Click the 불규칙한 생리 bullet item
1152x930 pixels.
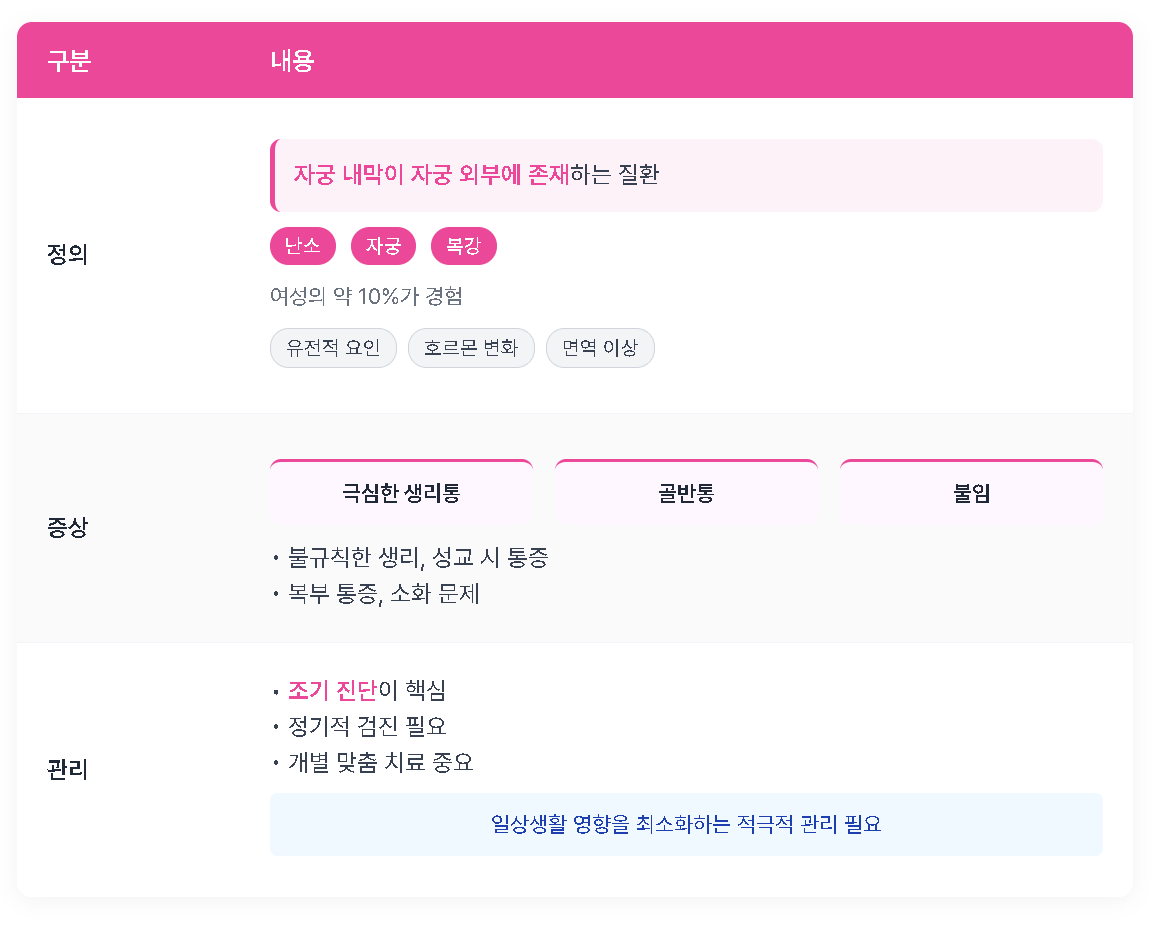[x=418, y=558]
